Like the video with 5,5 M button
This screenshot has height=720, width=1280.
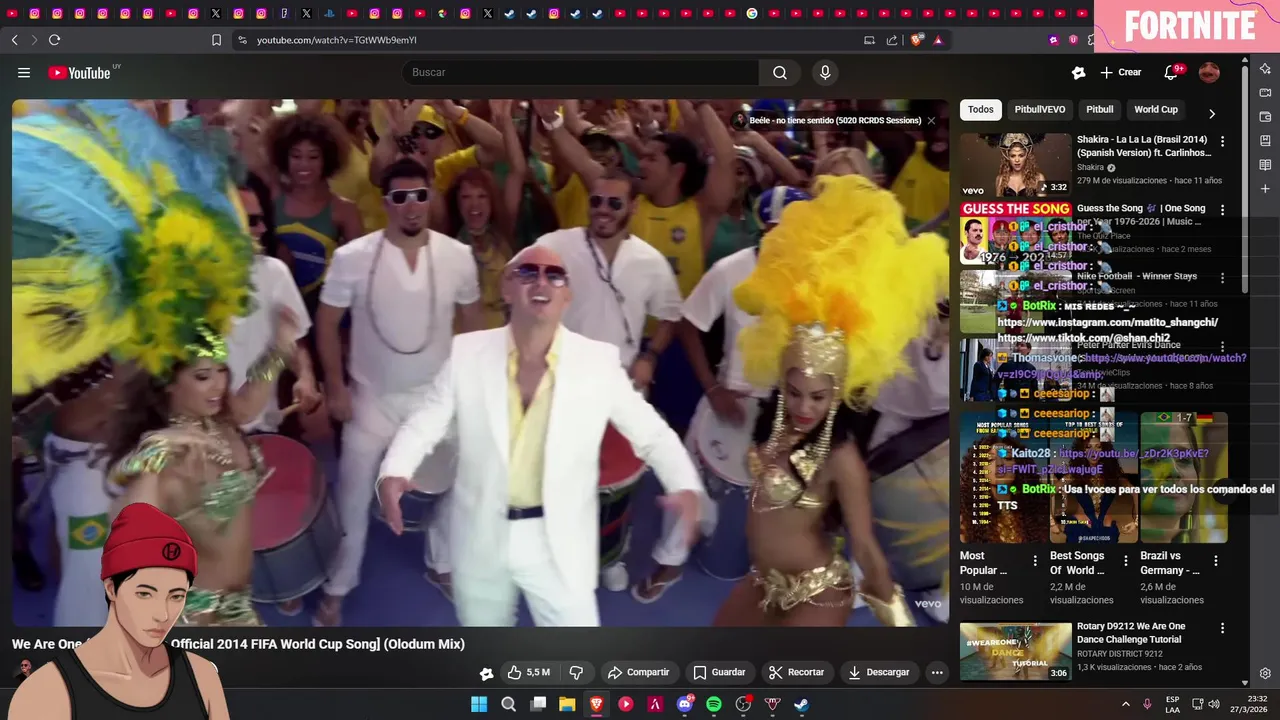(x=529, y=672)
